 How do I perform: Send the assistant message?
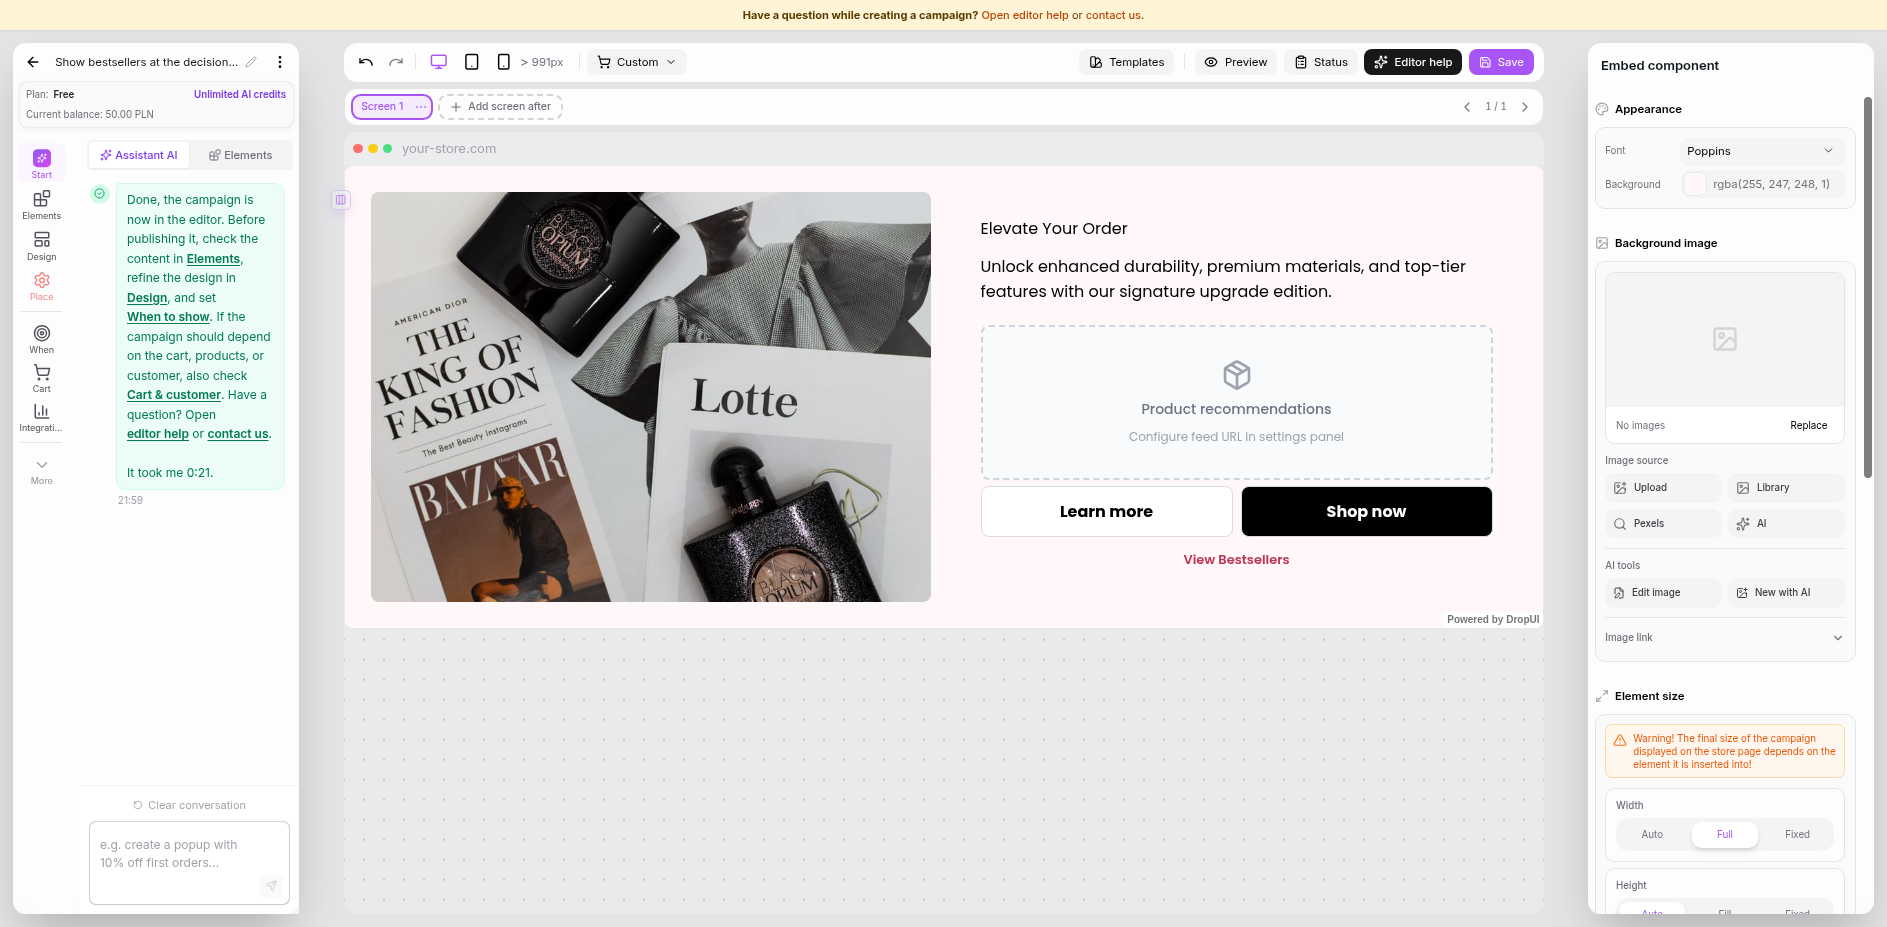[271, 886]
